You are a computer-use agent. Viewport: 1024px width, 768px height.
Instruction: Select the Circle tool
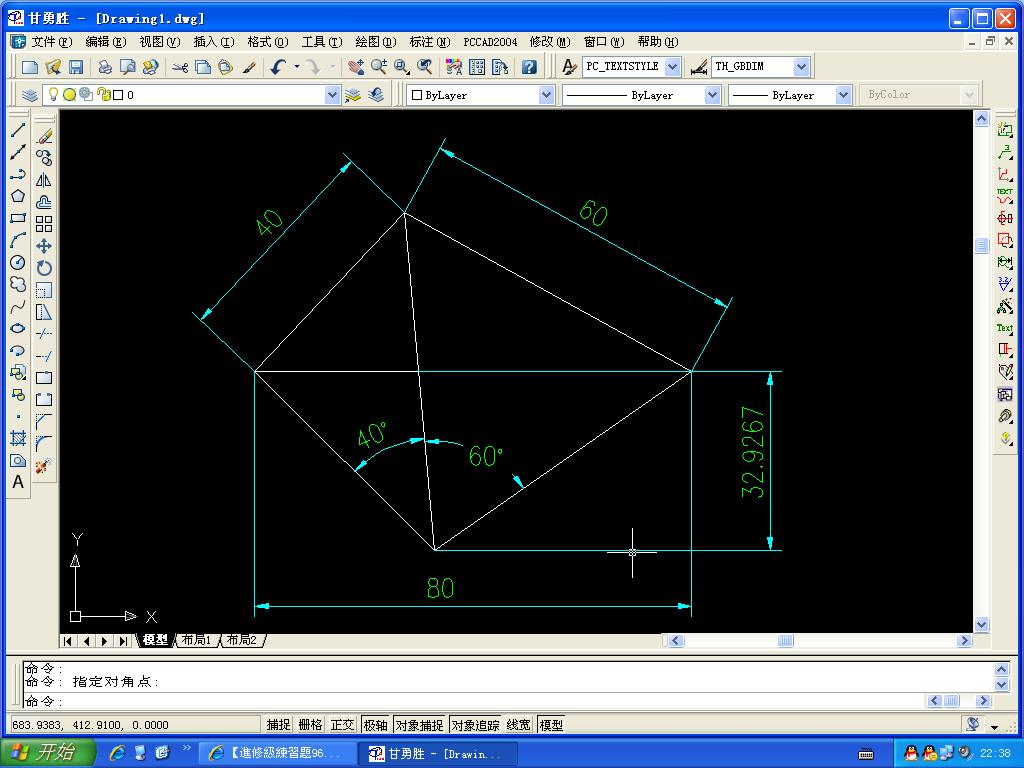pyautogui.click(x=18, y=263)
